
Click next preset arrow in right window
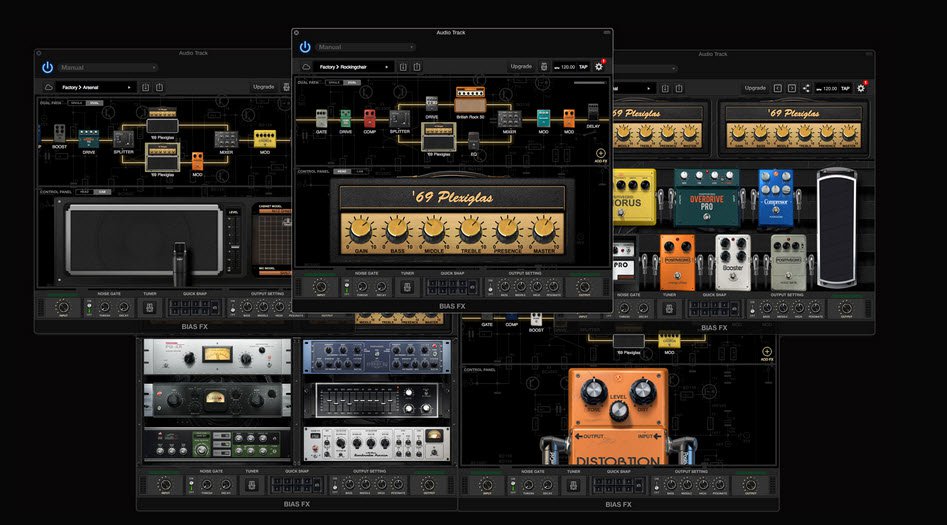[792, 88]
